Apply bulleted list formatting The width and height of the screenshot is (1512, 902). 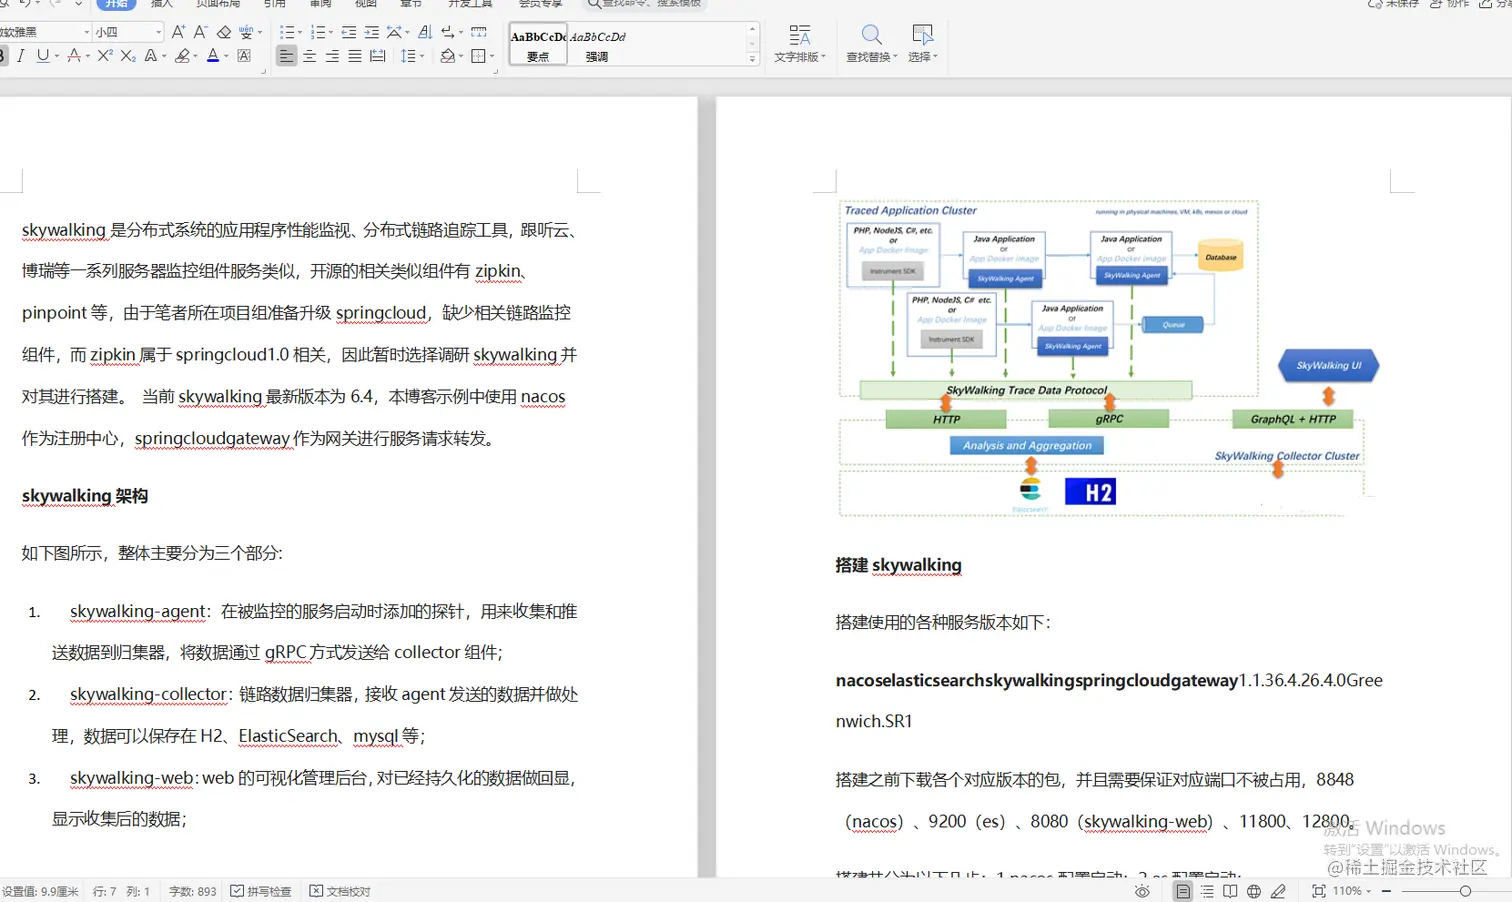pos(287,32)
